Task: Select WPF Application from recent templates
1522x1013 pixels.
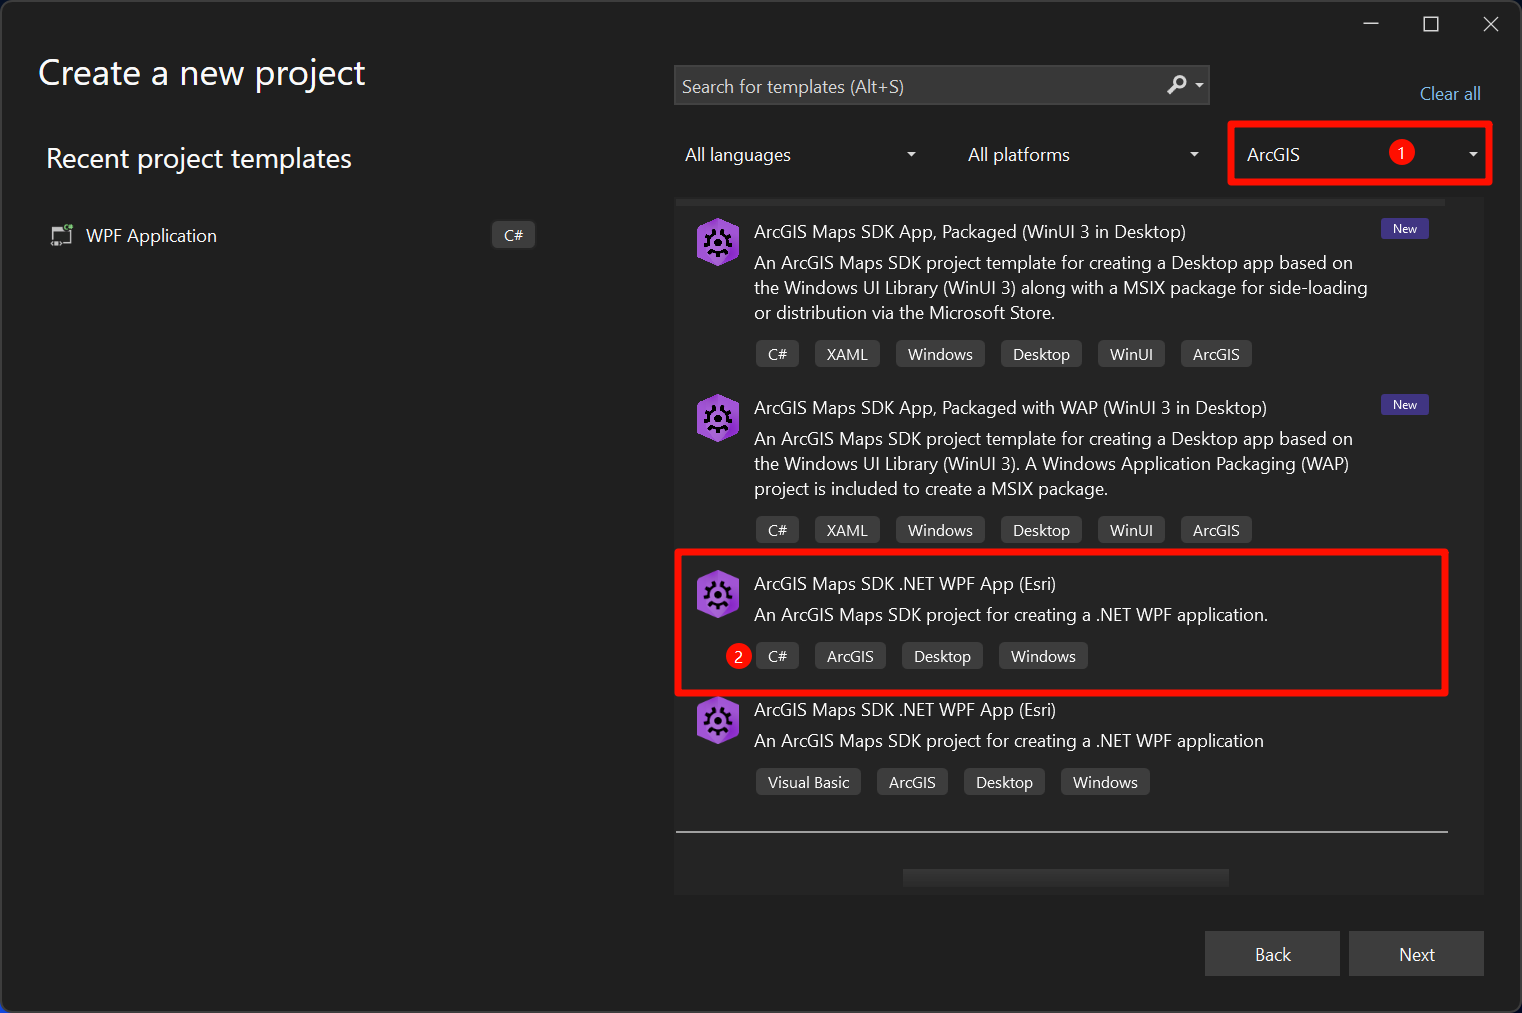Action: coord(291,235)
